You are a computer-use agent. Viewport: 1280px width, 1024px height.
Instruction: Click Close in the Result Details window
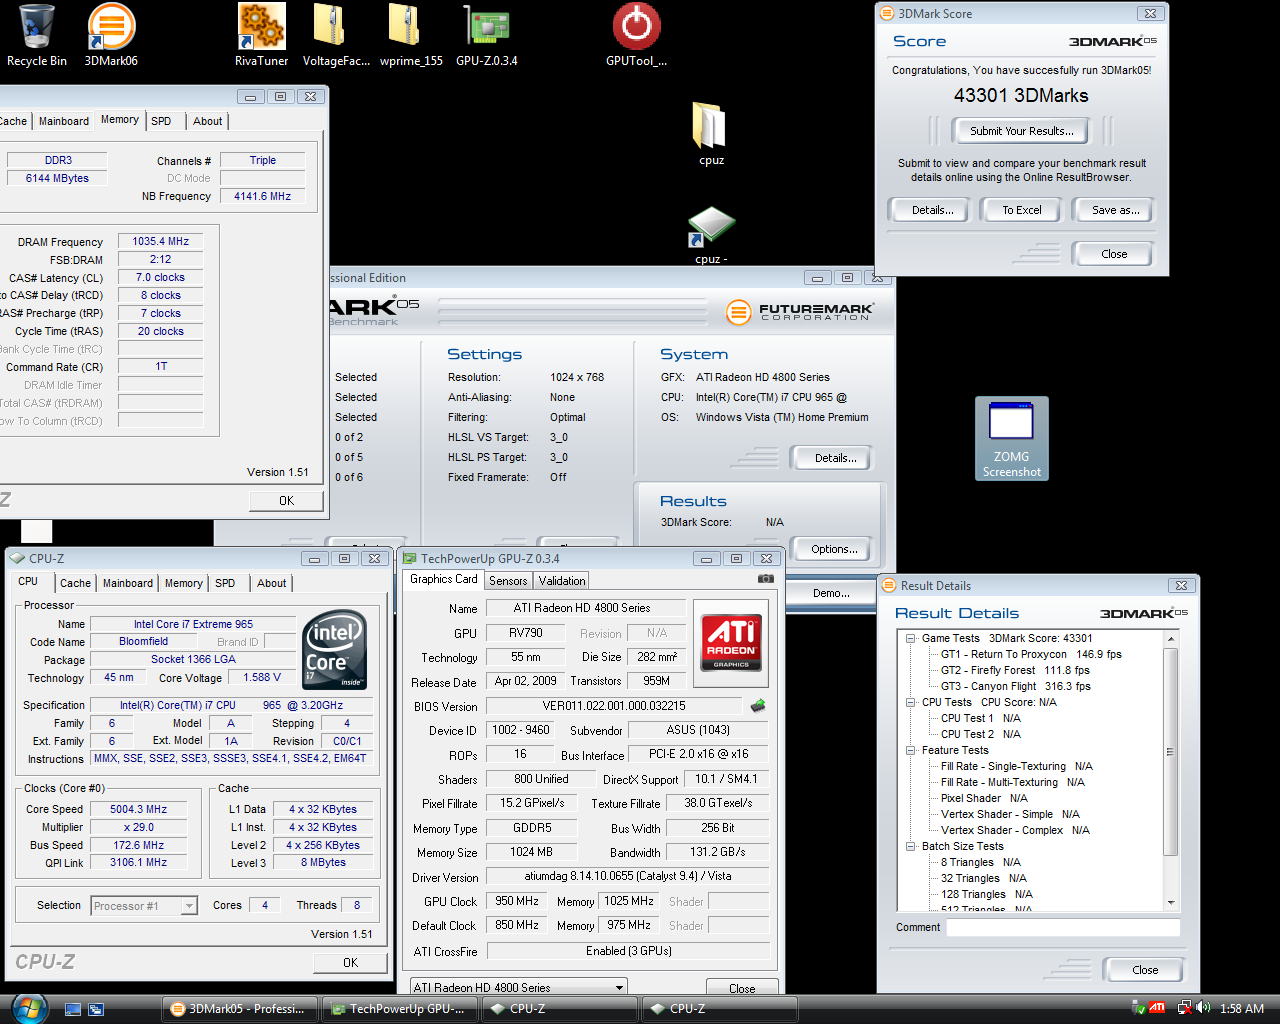[1145, 970]
